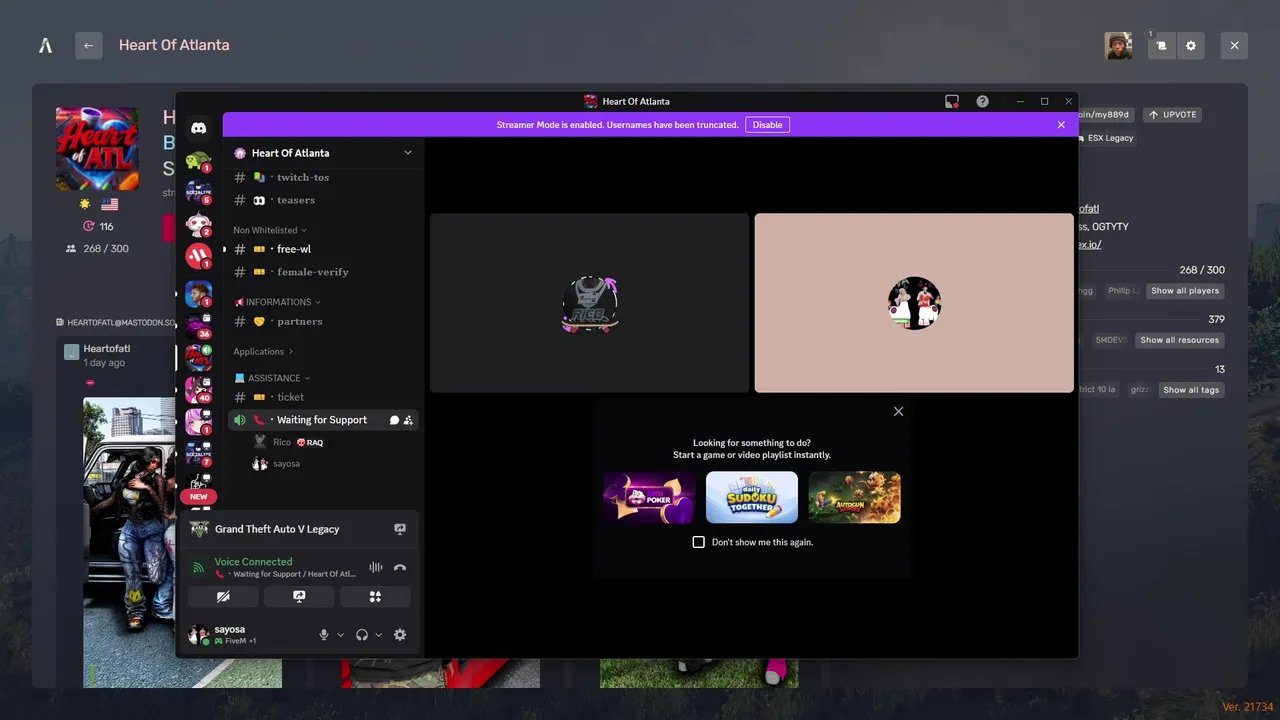Click the Voice Connected status text

253,562
